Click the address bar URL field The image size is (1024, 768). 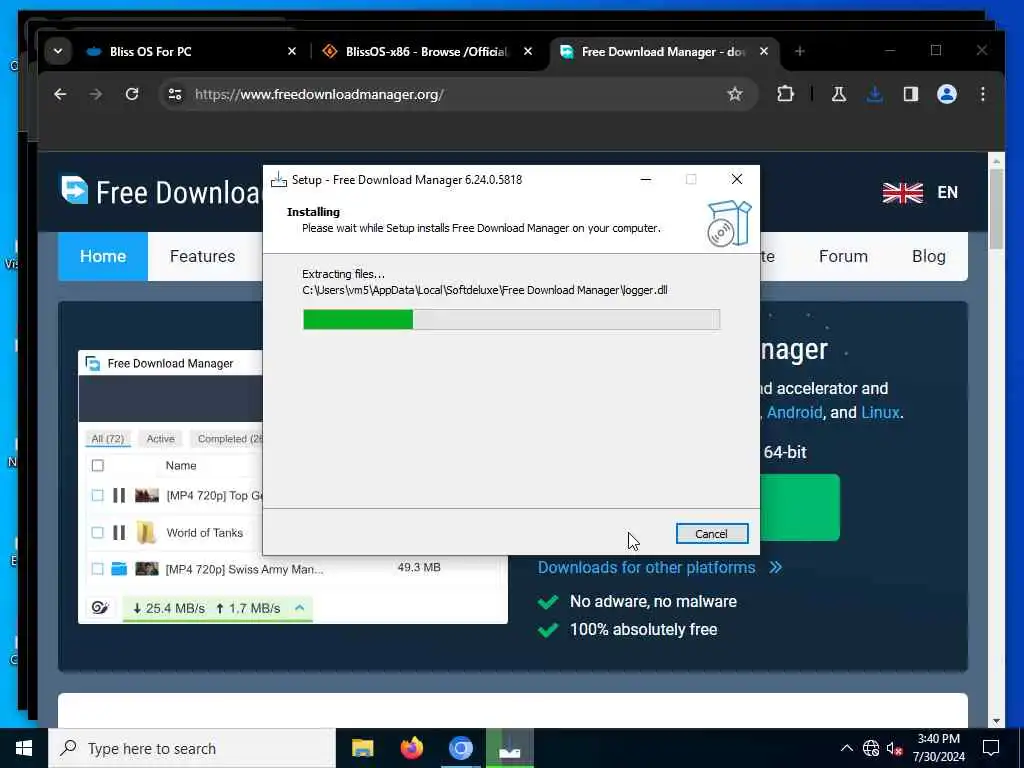point(457,95)
